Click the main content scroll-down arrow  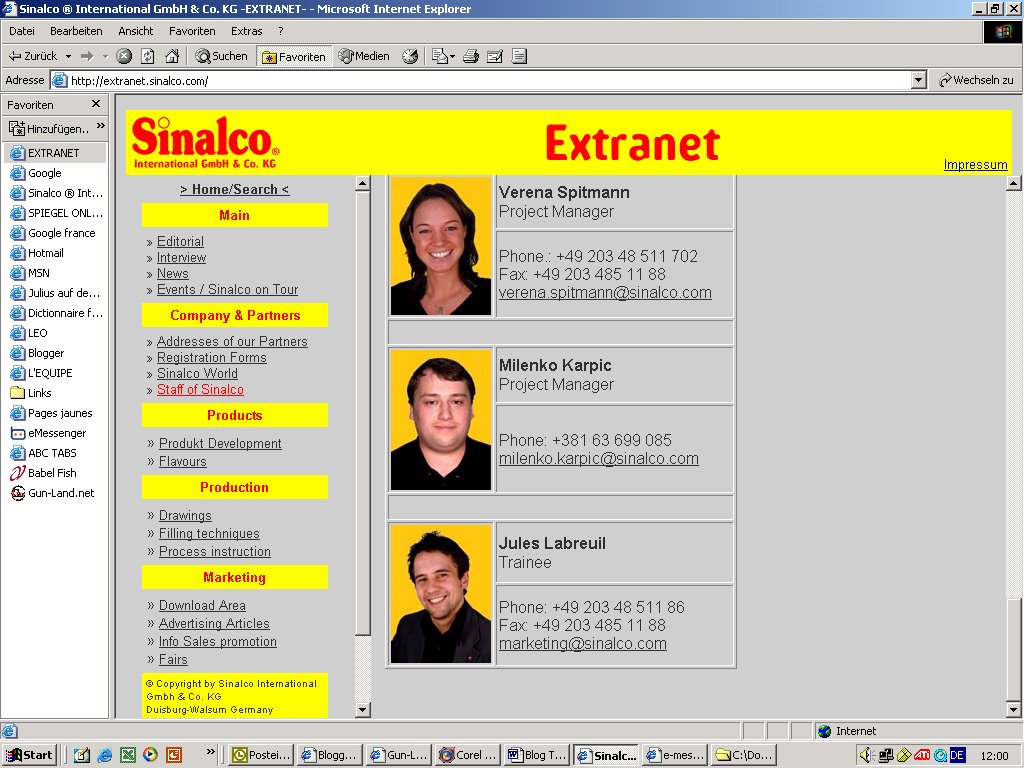click(1013, 709)
